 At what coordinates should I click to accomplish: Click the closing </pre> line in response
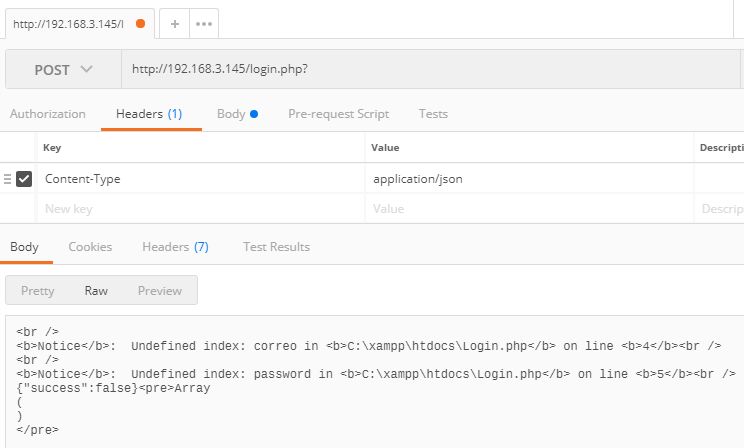[x=37, y=430]
